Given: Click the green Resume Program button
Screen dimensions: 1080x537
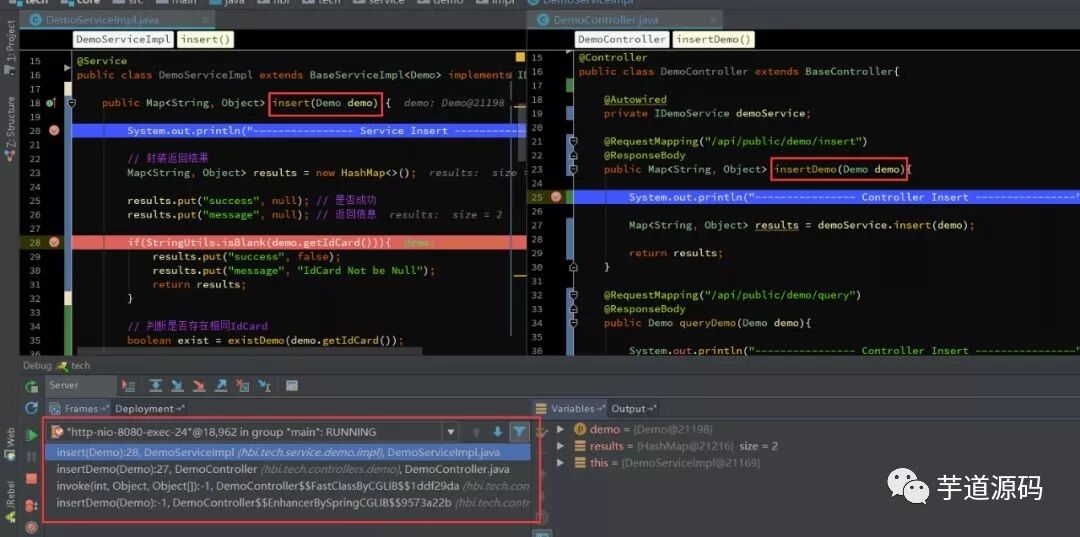Looking at the screenshot, I should pyautogui.click(x=31, y=435).
